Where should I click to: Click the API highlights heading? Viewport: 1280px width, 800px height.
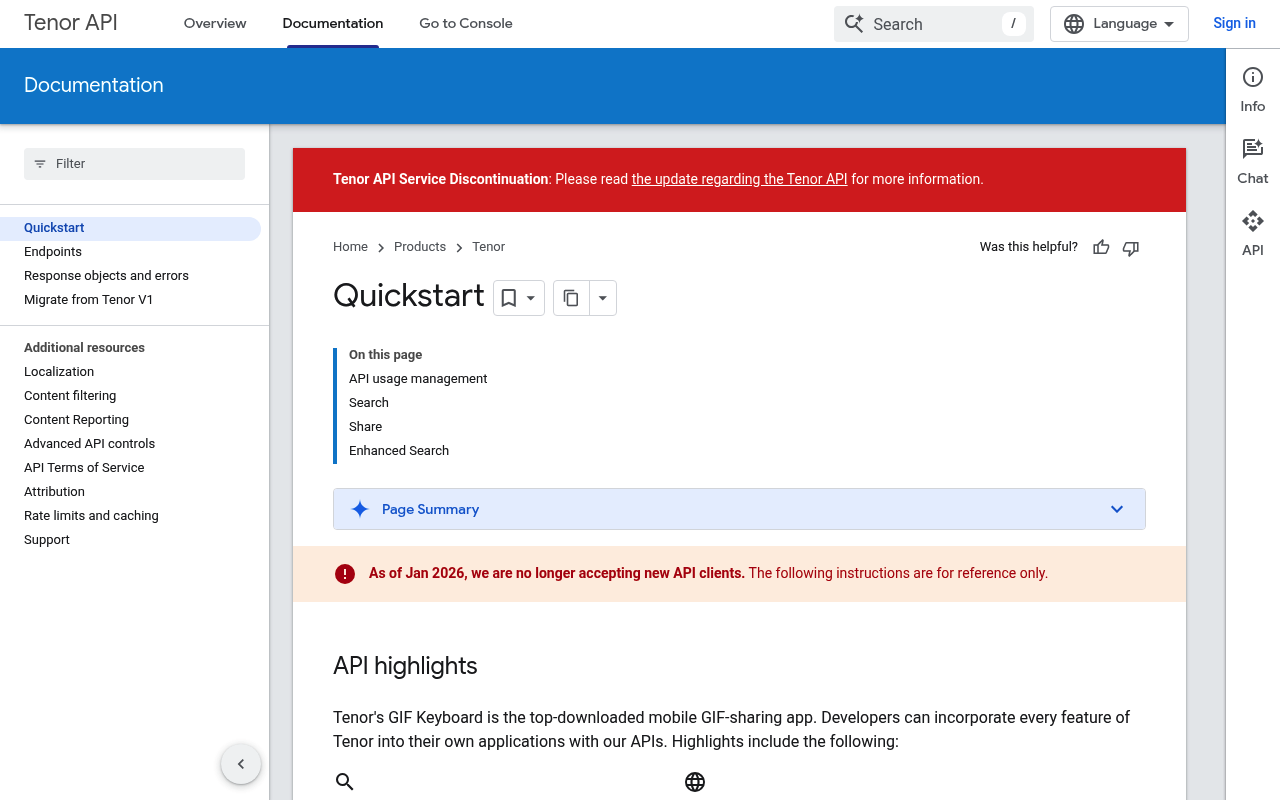click(x=405, y=666)
